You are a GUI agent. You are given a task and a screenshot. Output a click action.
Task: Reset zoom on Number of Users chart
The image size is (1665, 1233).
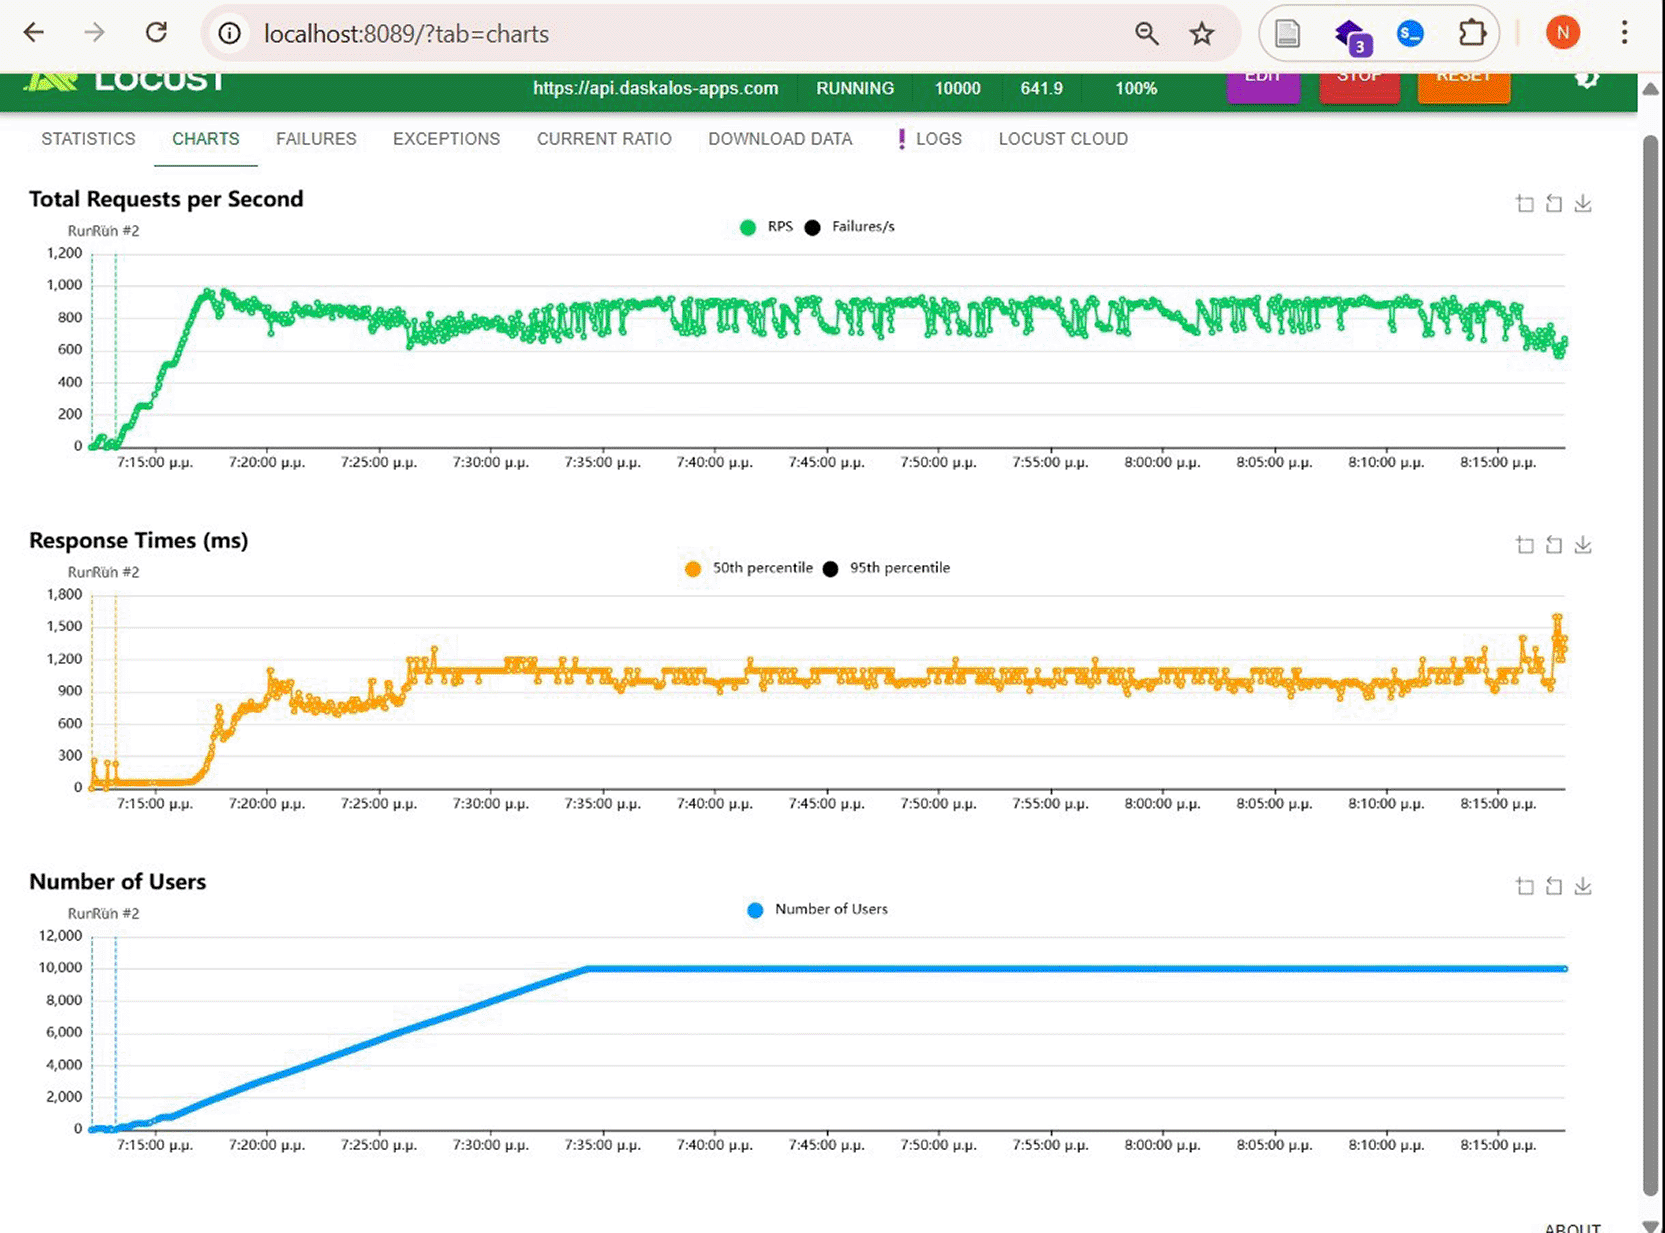click(1554, 886)
